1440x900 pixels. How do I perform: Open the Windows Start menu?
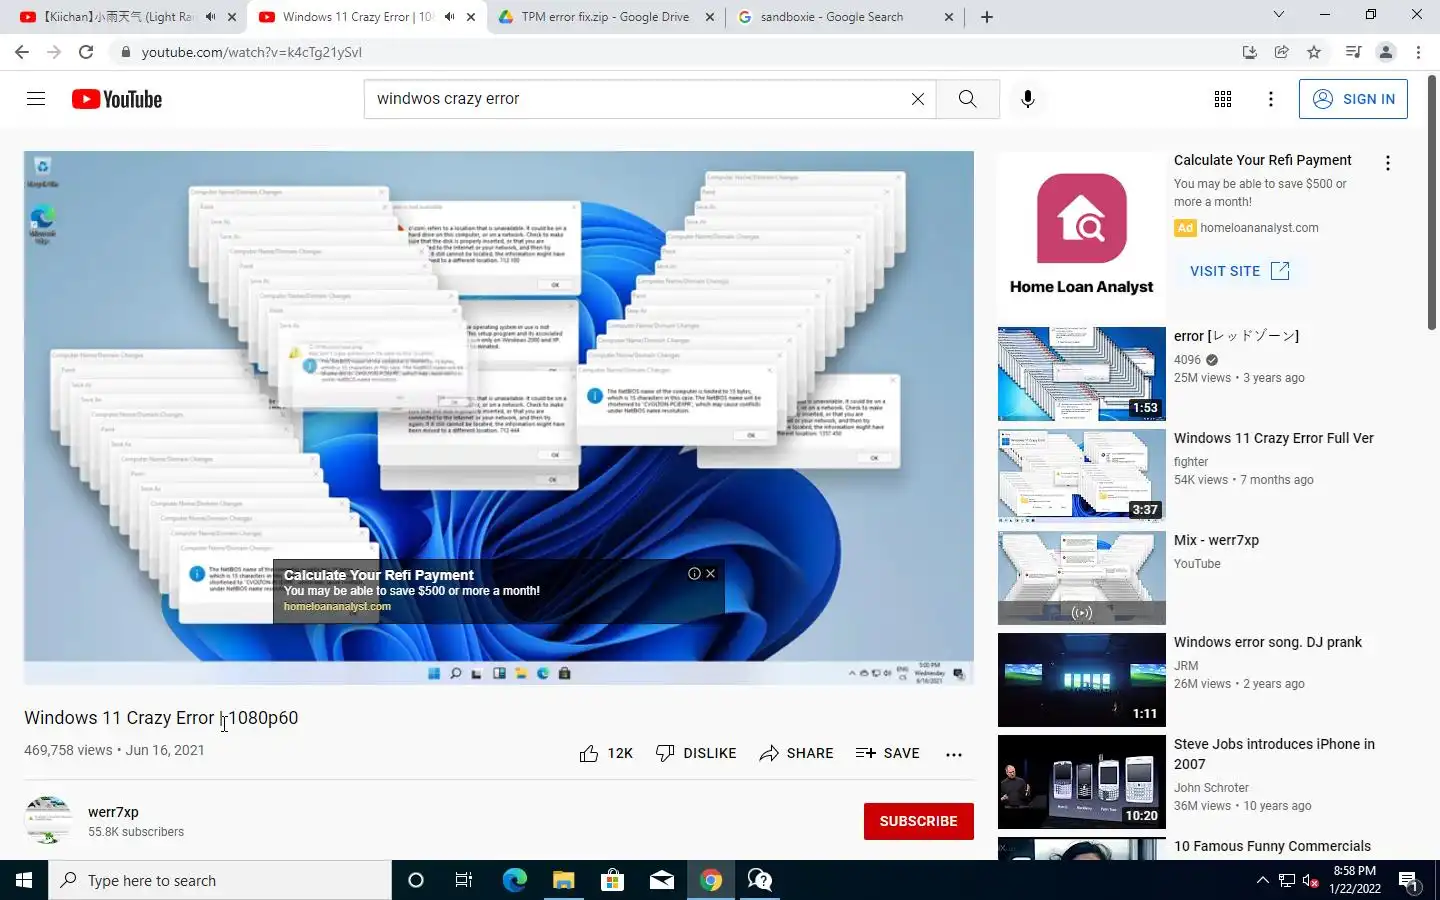coord(24,880)
